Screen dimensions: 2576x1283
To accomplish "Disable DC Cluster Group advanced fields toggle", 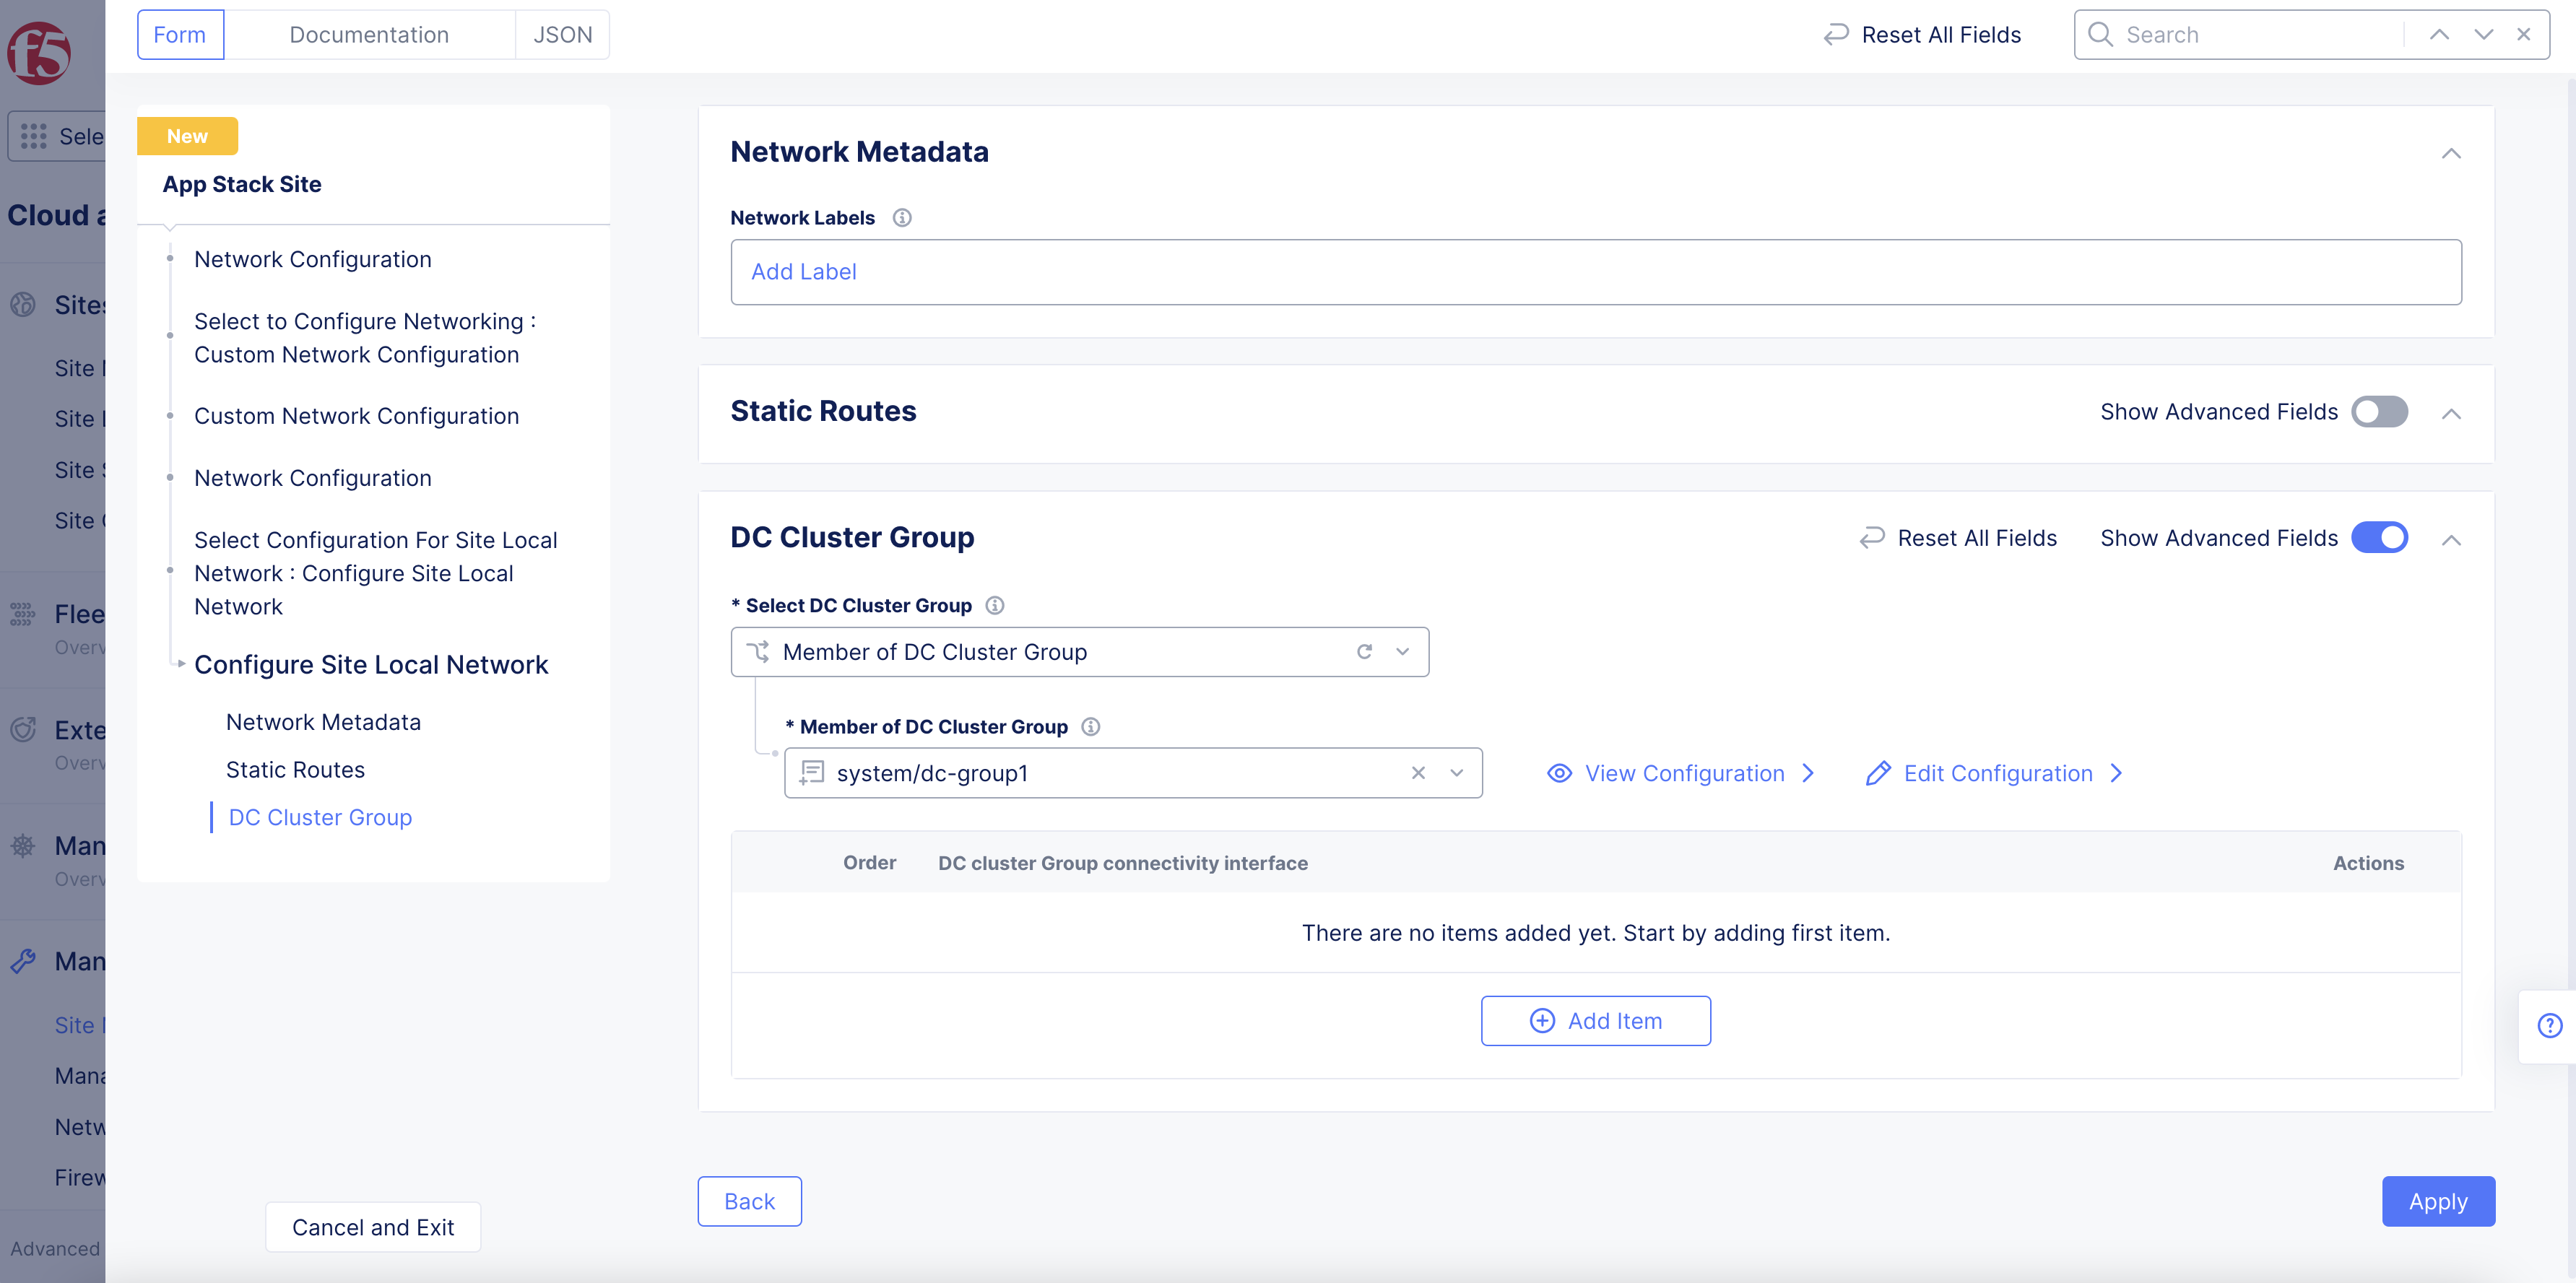I will [x=2379, y=538].
